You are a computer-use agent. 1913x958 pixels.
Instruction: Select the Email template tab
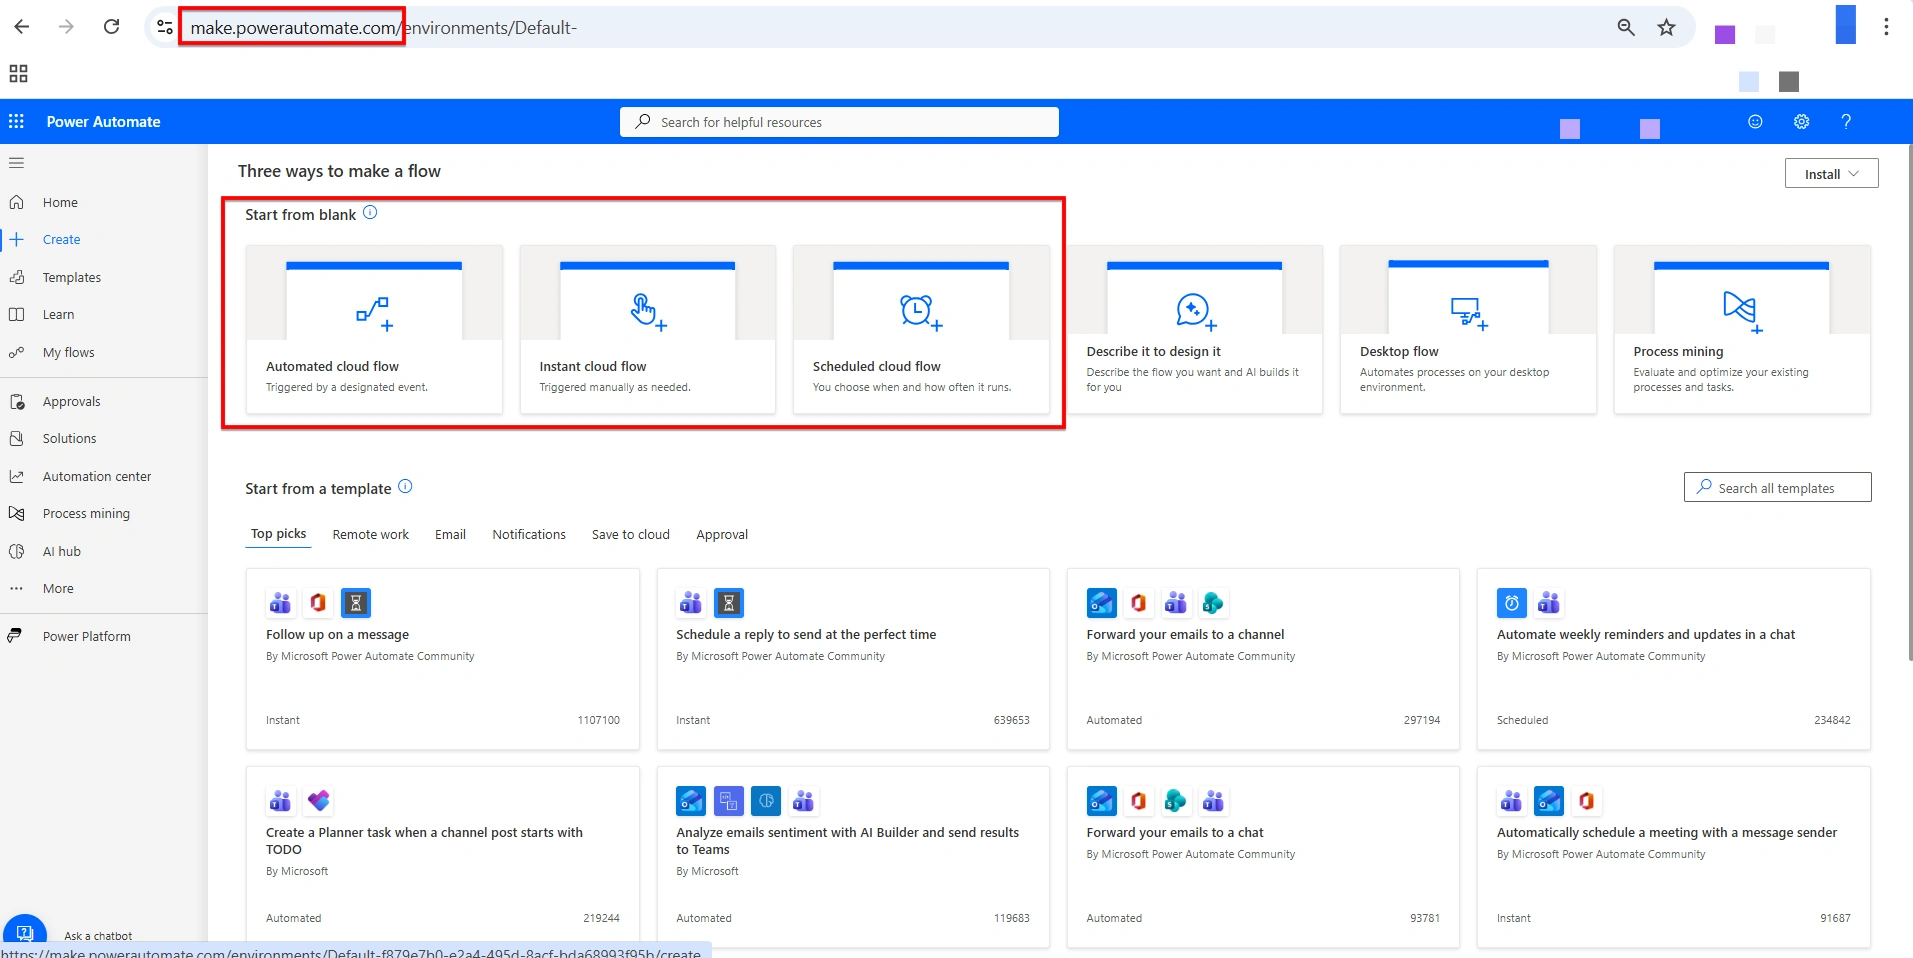pyautogui.click(x=450, y=534)
